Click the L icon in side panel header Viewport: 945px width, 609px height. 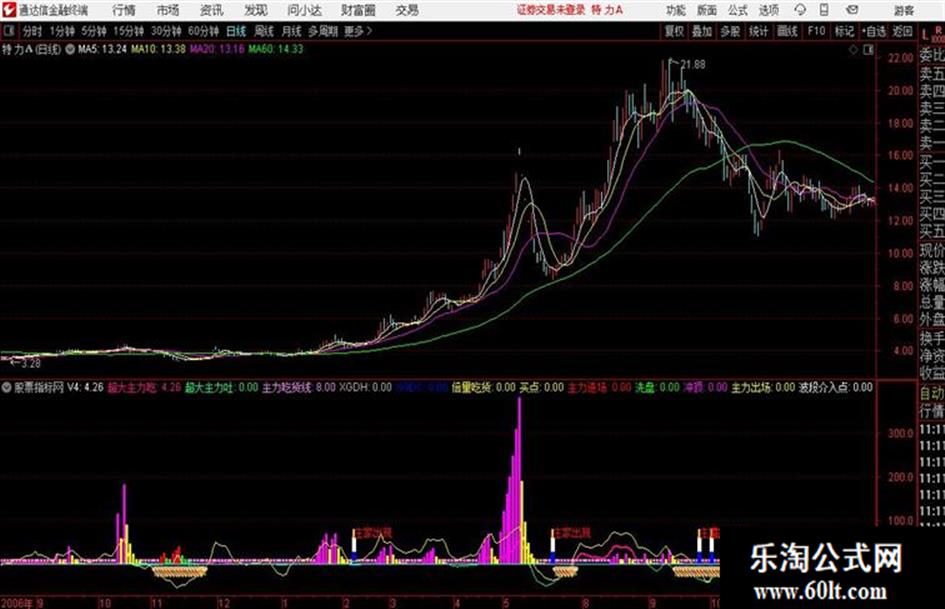(925, 36)
